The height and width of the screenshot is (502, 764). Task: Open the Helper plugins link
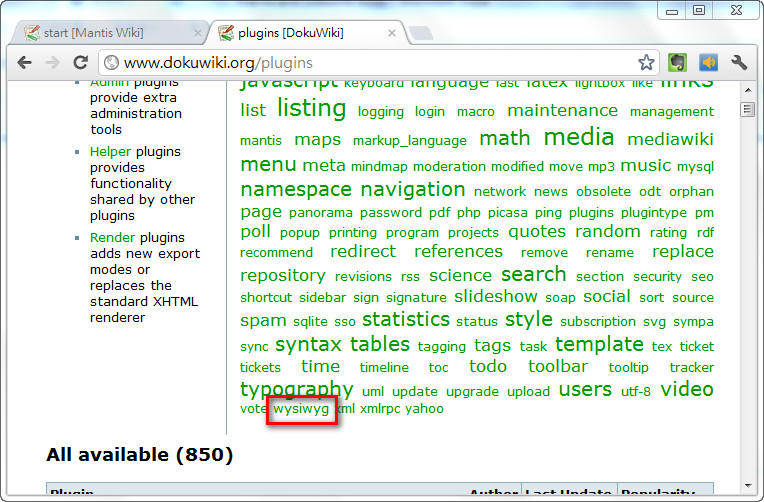pyautogui.click(x=110, y=152)
